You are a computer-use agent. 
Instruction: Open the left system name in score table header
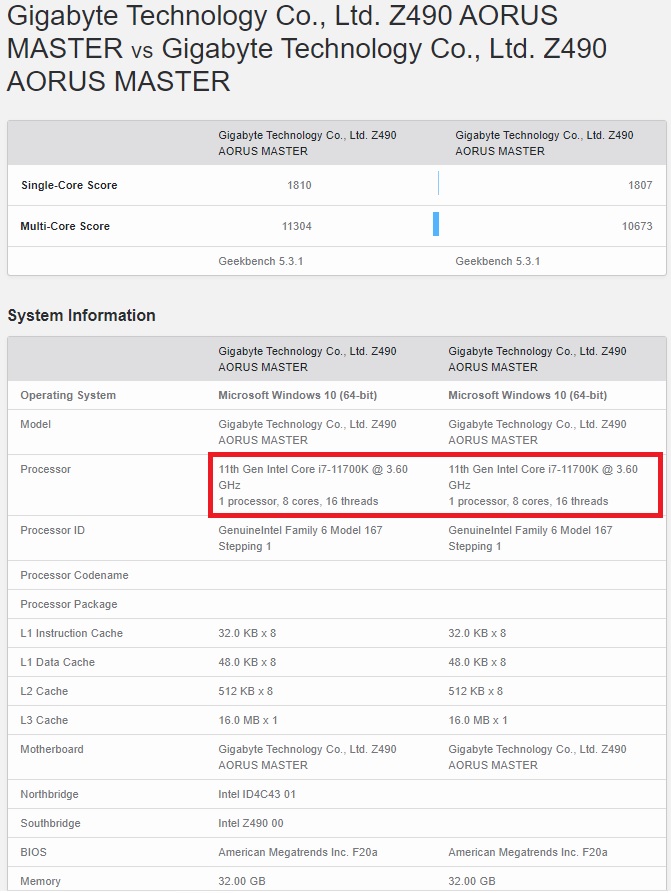307,143
